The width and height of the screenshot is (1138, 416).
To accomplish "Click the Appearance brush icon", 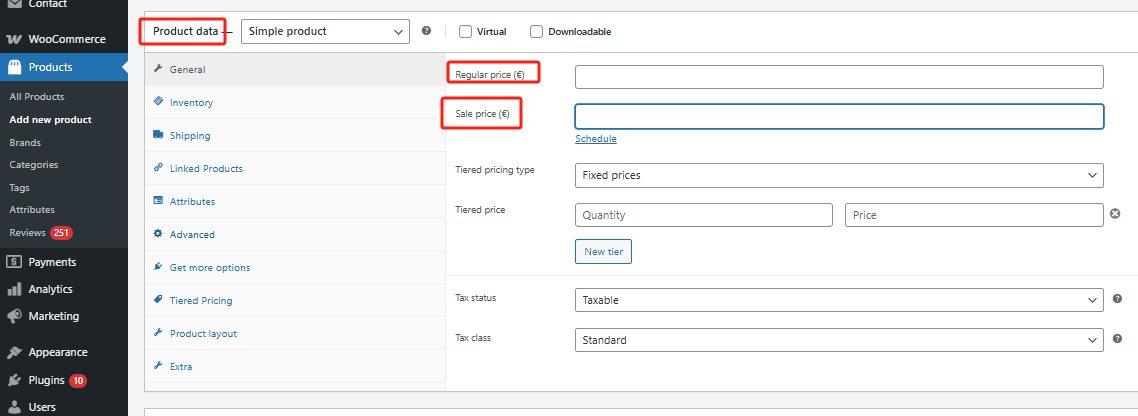I will pos(14,352).
